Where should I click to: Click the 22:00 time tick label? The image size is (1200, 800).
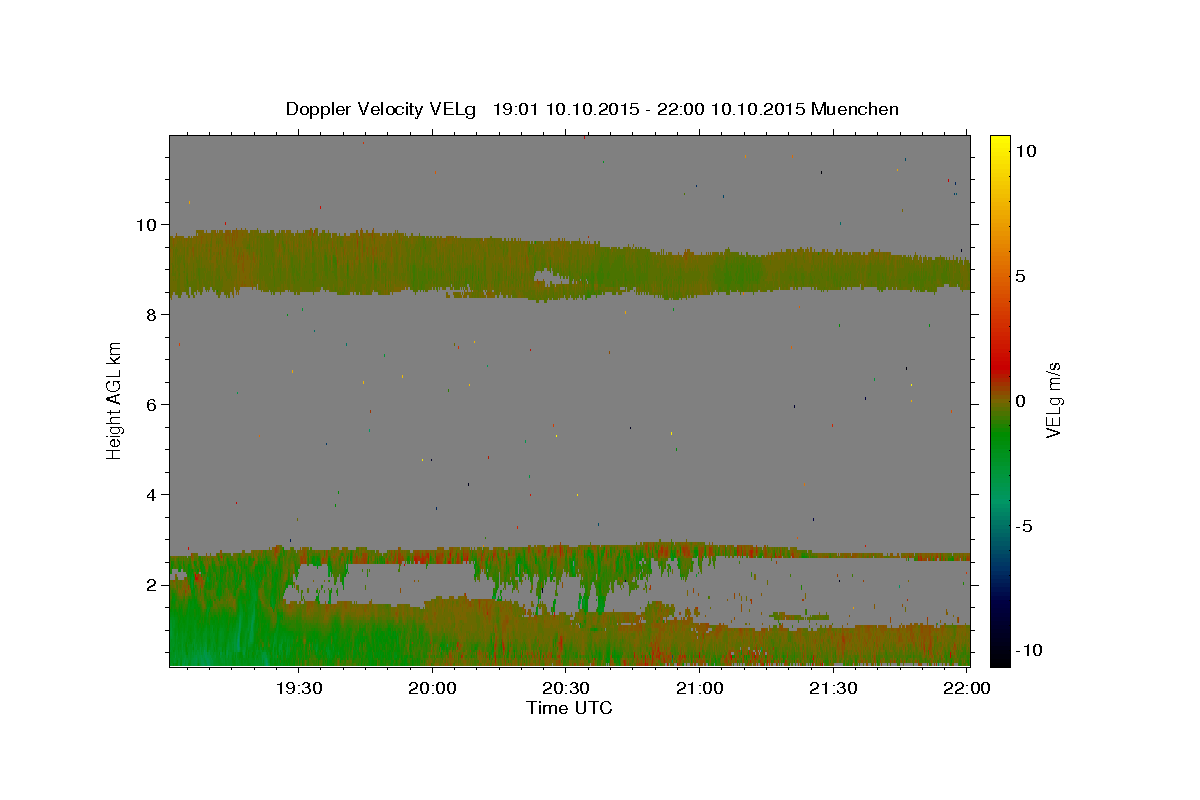[967, 688]
